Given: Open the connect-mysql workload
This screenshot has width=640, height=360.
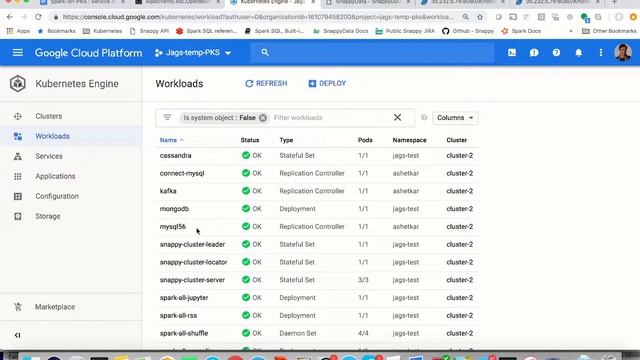Looking at the screenshot, I should click(182, 173).
